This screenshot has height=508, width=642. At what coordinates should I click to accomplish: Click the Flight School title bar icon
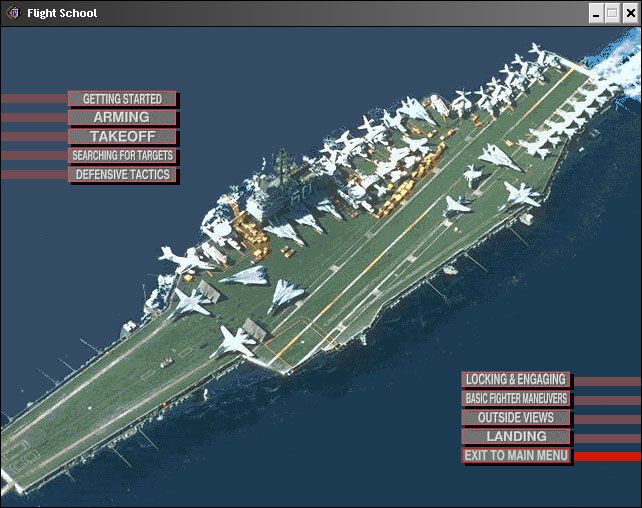13,13
